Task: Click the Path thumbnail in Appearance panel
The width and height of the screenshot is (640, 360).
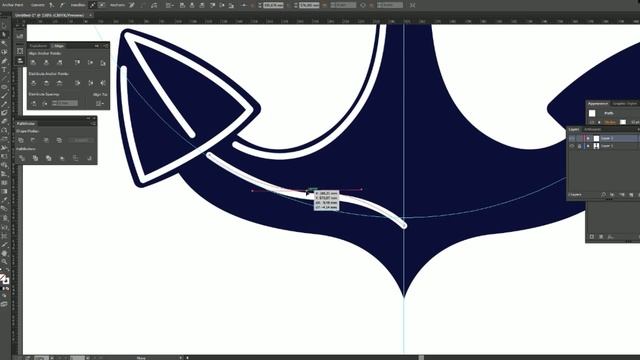Action: point(592,113)
